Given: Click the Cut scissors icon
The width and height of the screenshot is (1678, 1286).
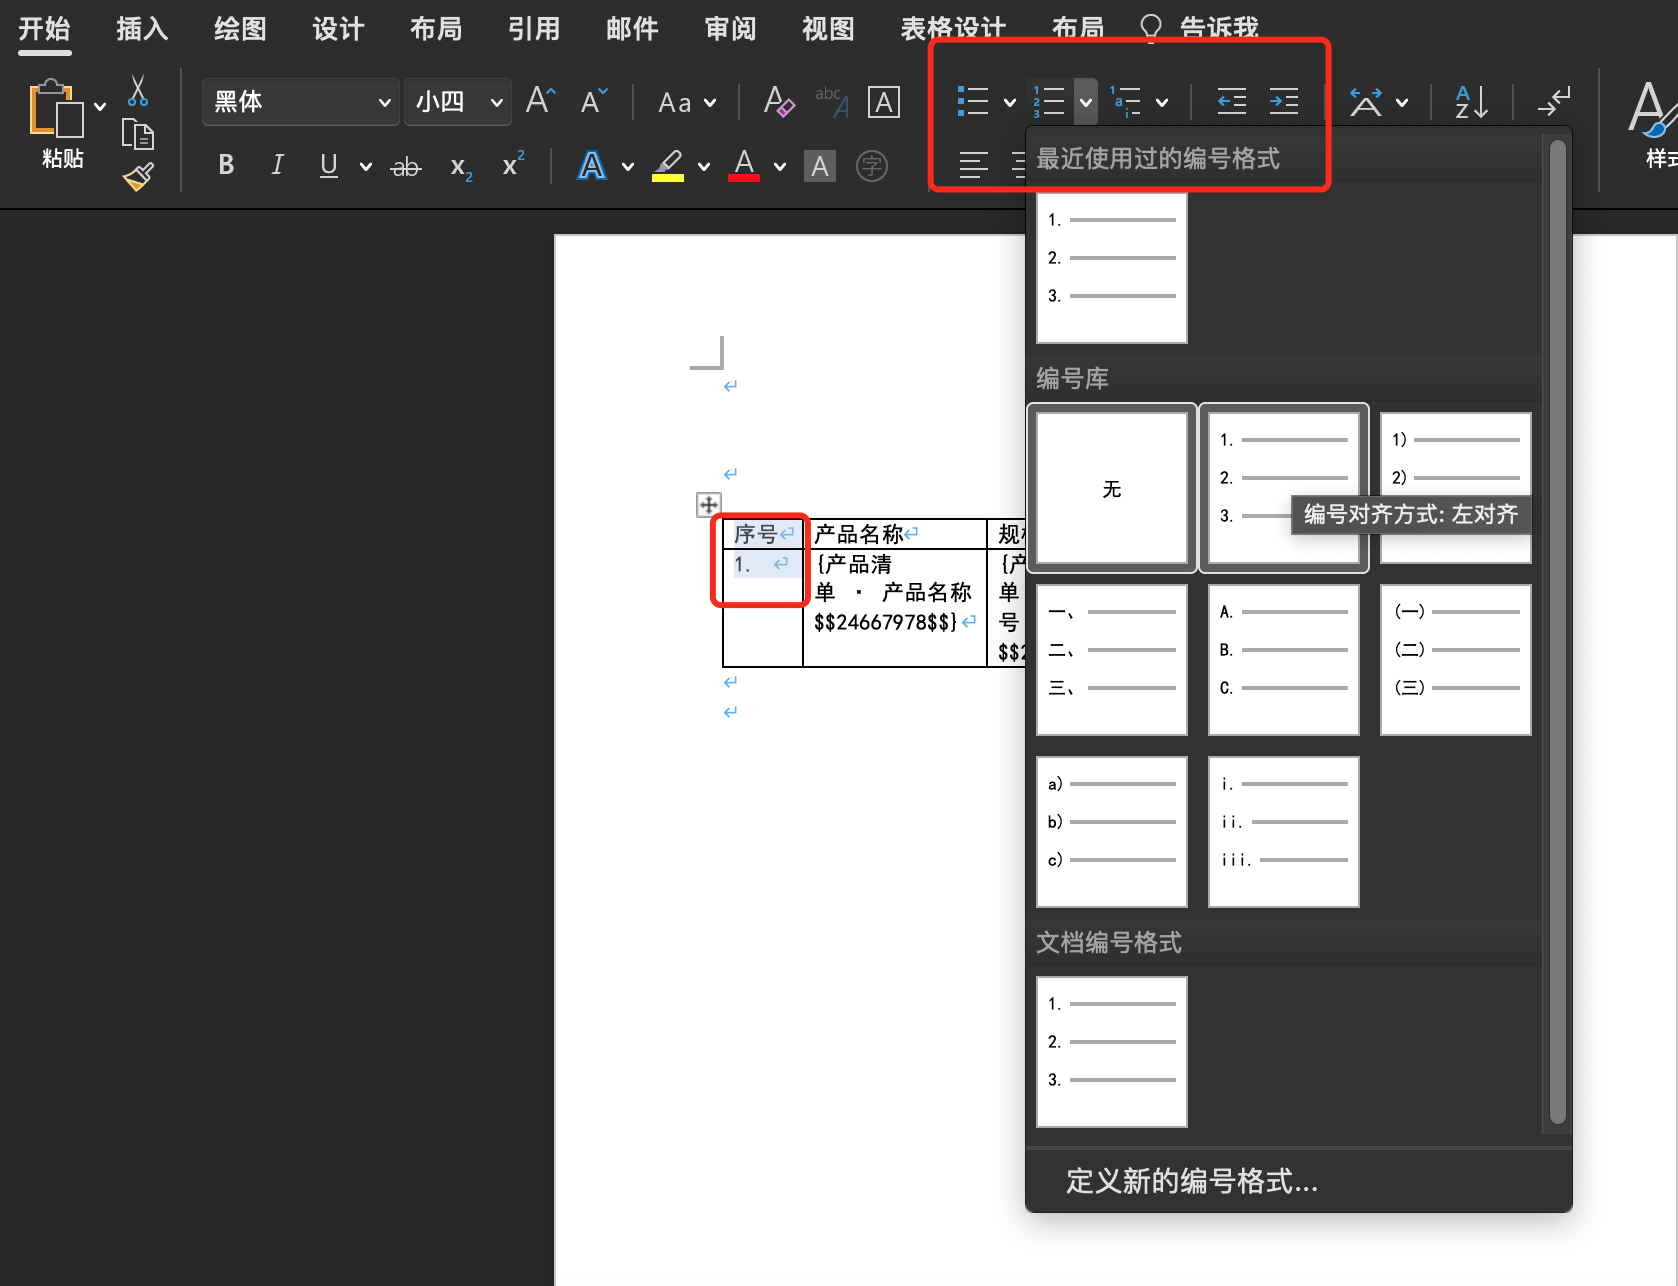Looking at the screenshot, I should pyautogui.click(x=138, y=91).
